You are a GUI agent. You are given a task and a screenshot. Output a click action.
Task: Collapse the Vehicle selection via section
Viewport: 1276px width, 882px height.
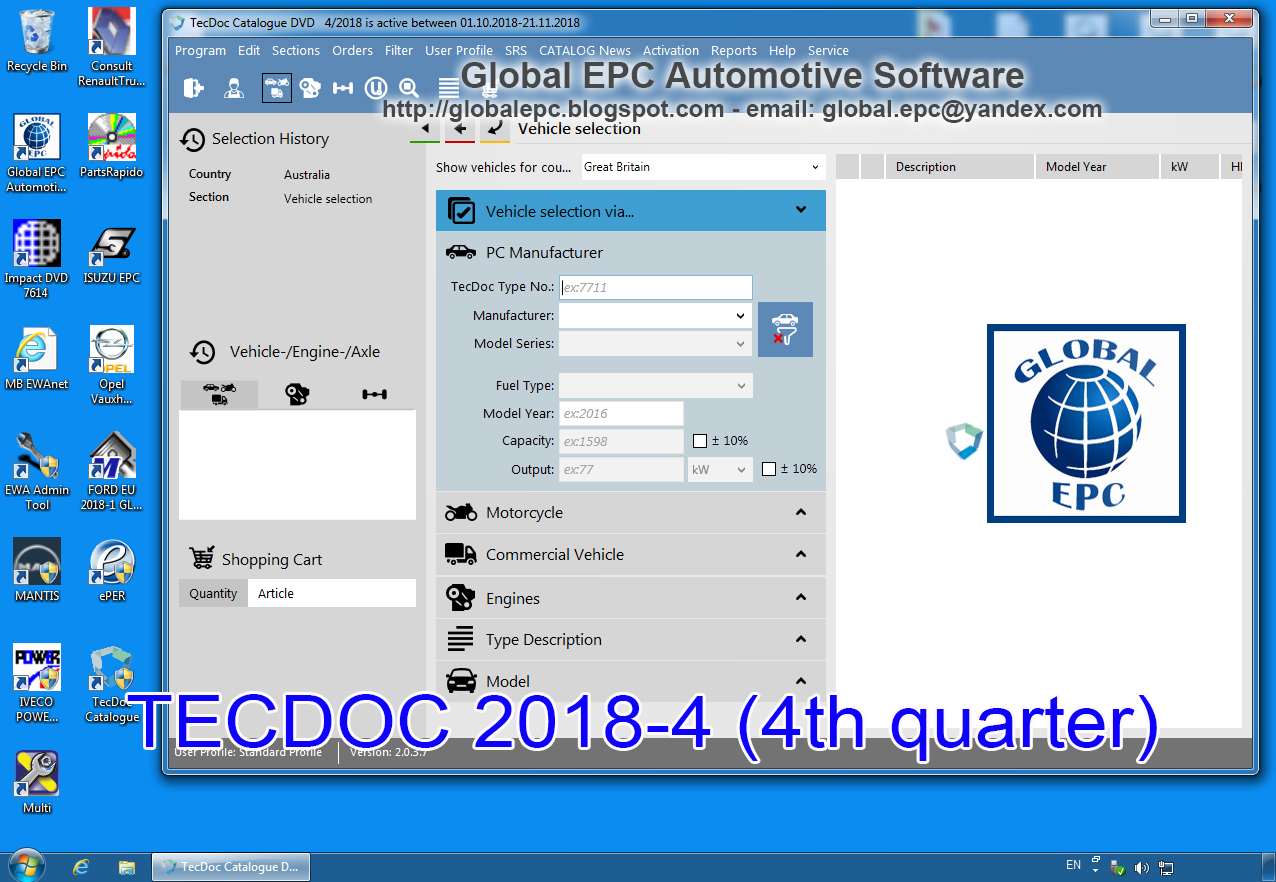[x=631, y=210]
